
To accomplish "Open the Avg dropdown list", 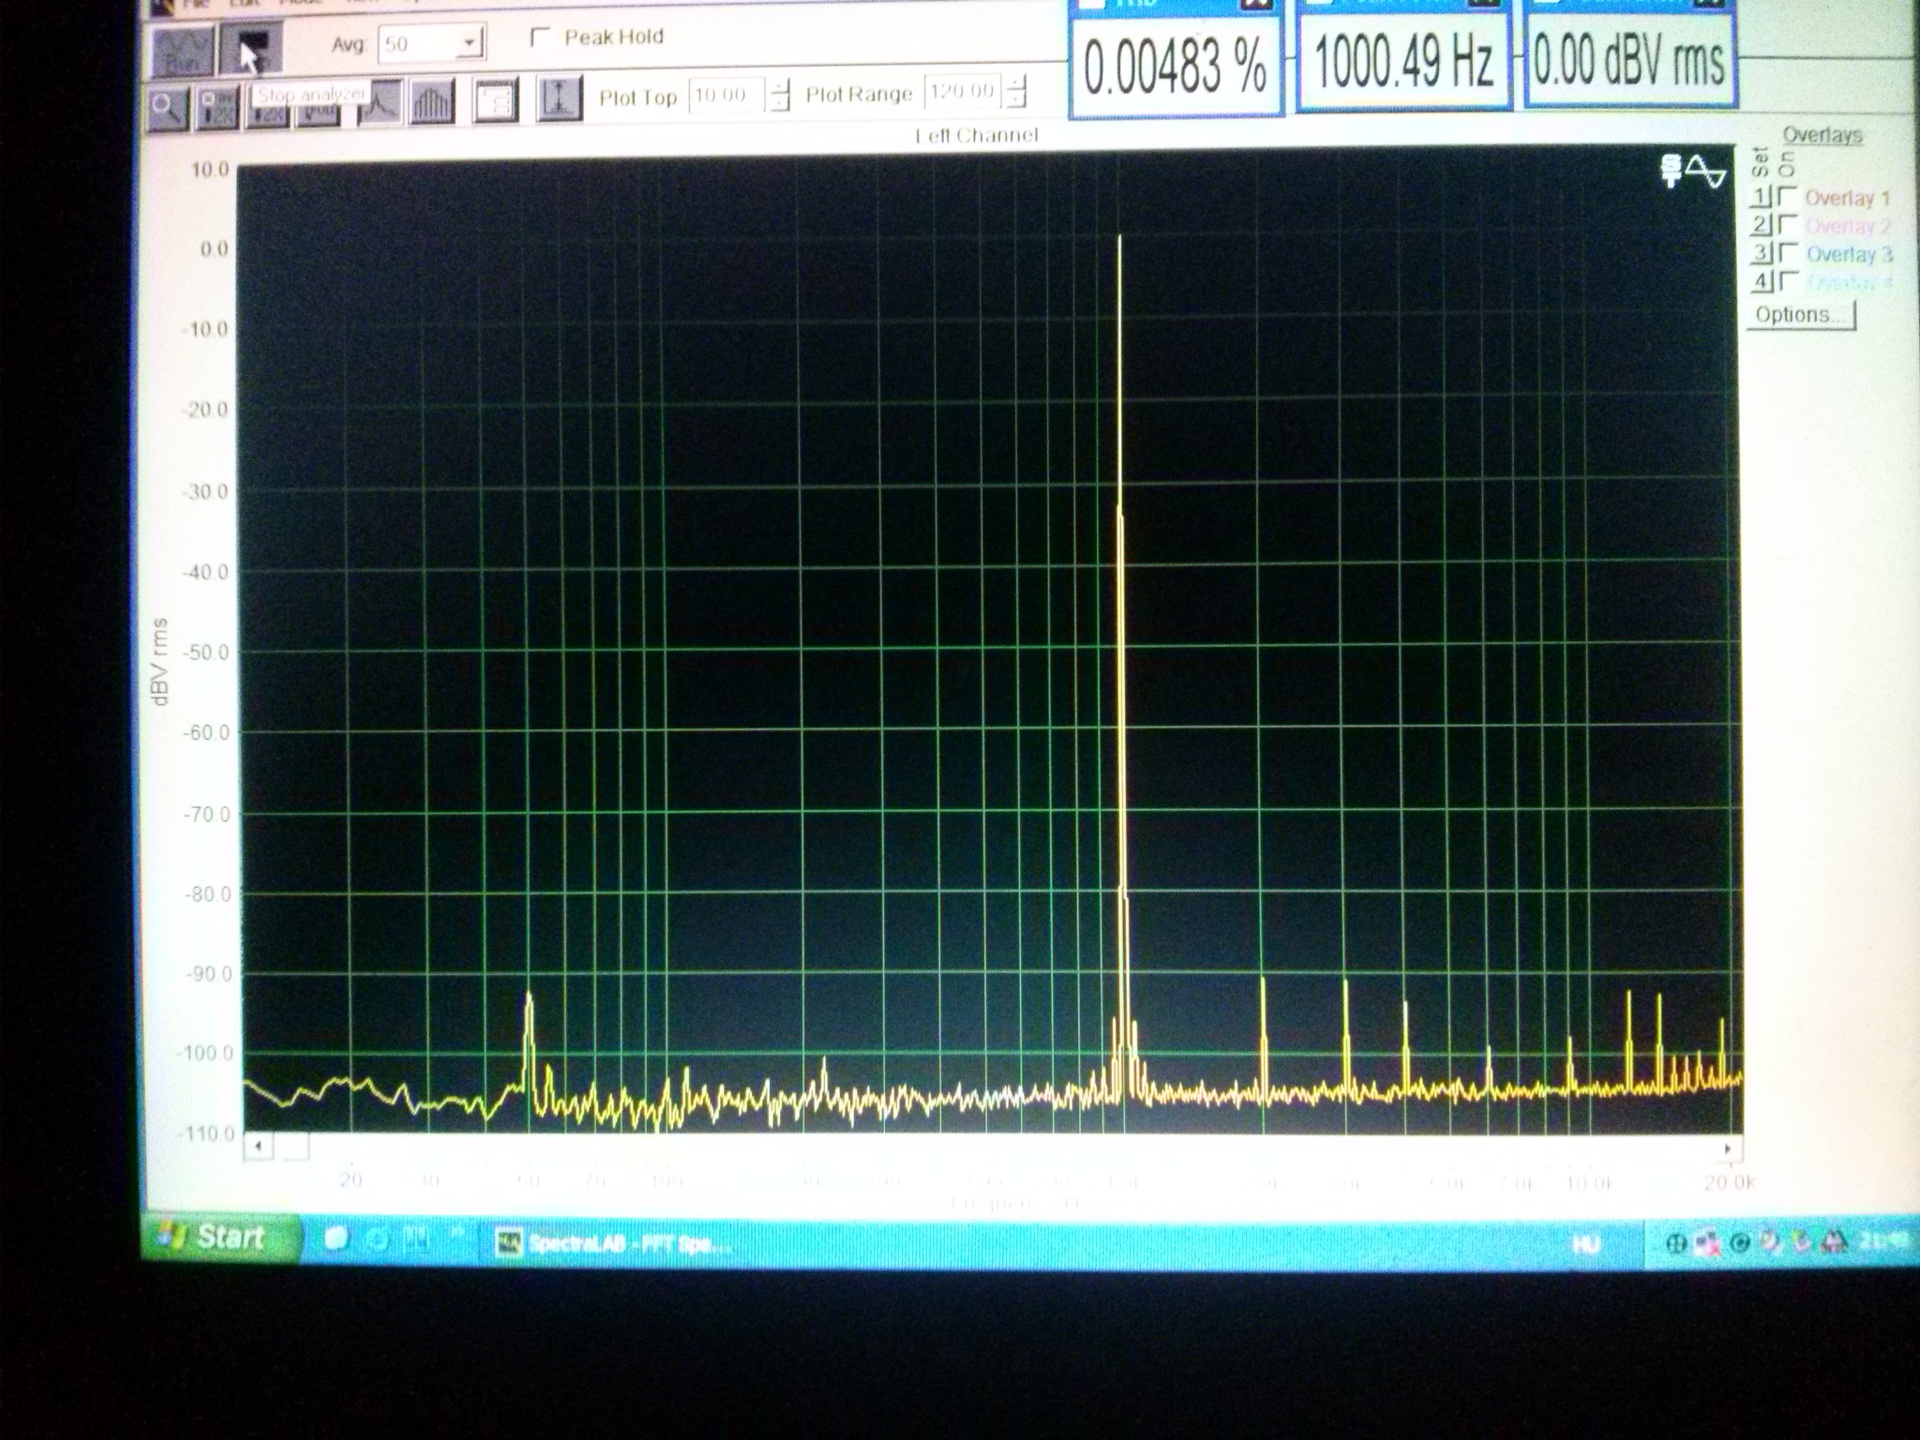I will point(469,44).
